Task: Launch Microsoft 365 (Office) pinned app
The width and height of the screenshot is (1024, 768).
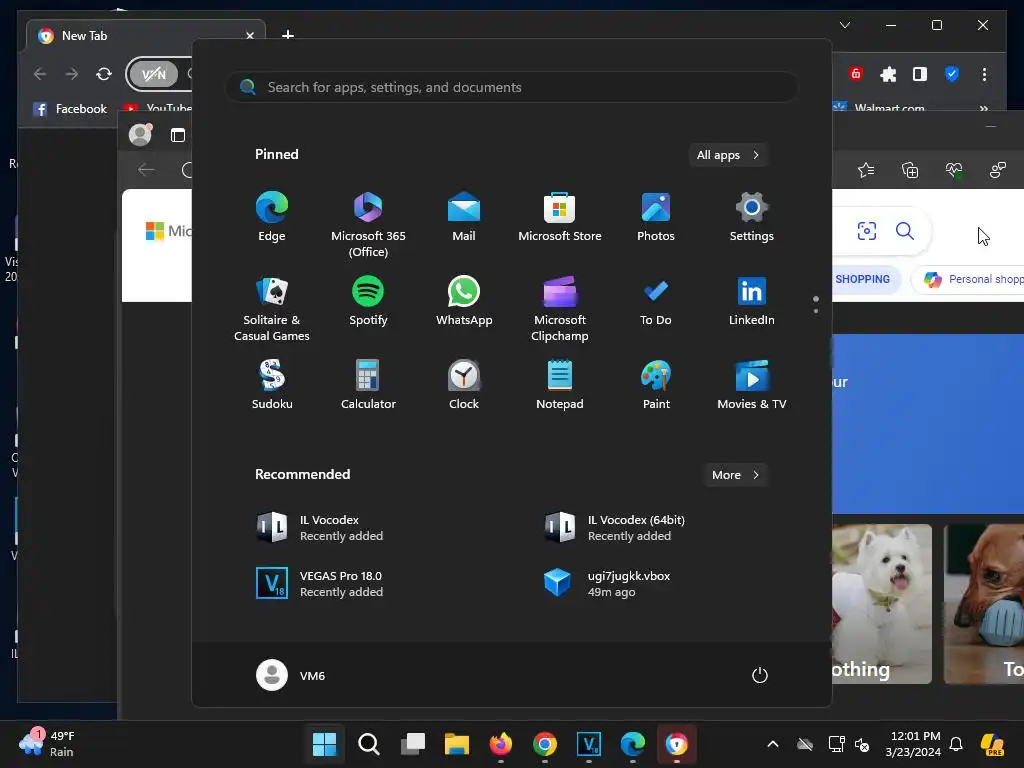Action: pyautogui.click(x=368, y=225)
